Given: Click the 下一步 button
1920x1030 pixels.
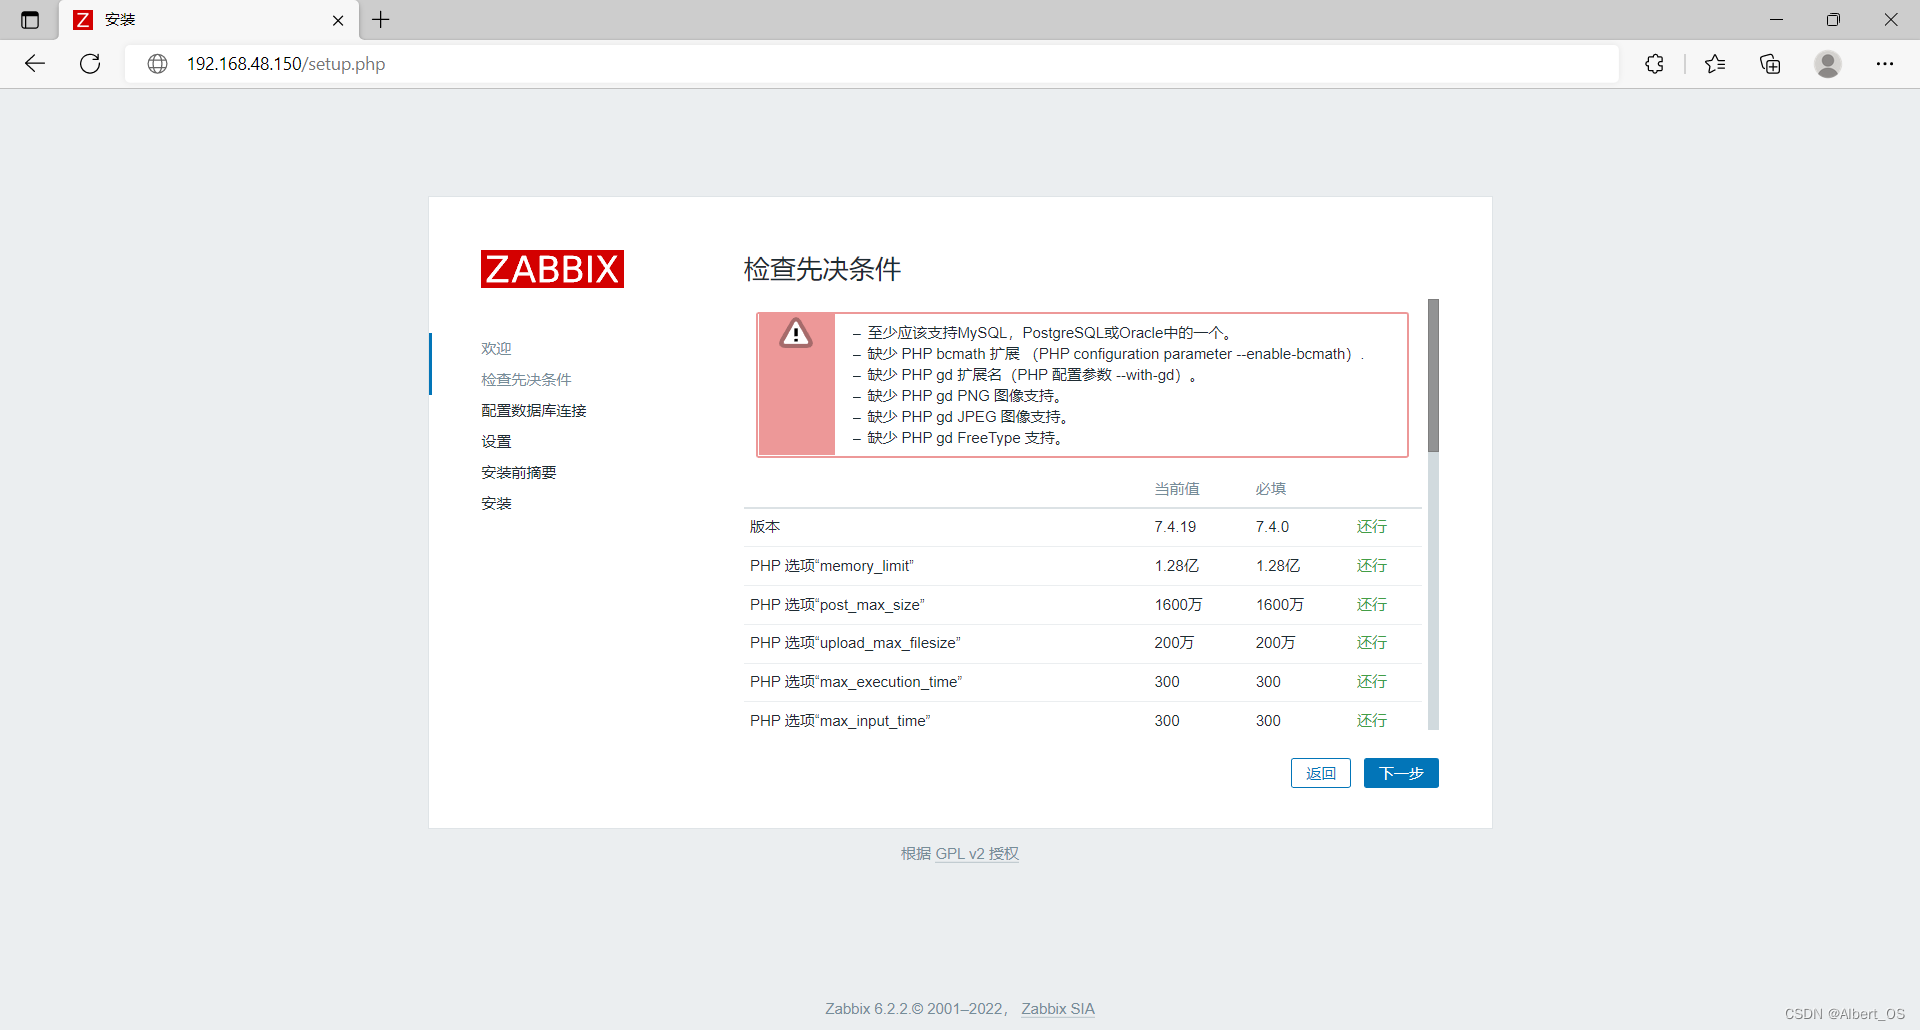Looking at the screenshot, I should [1401, 773].
